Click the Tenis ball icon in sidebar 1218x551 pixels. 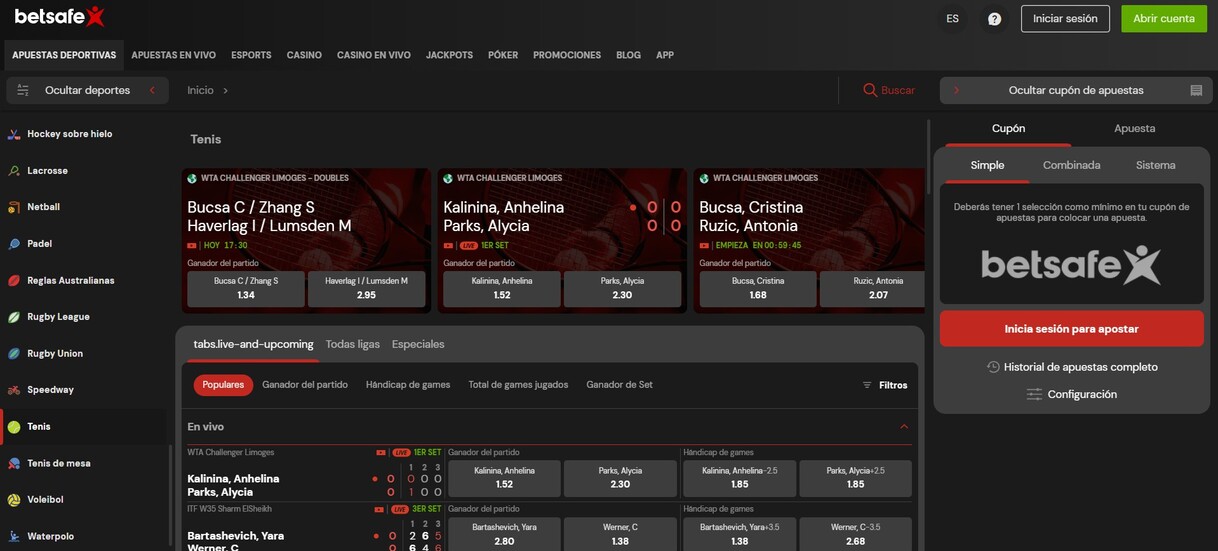pos(14,427)
